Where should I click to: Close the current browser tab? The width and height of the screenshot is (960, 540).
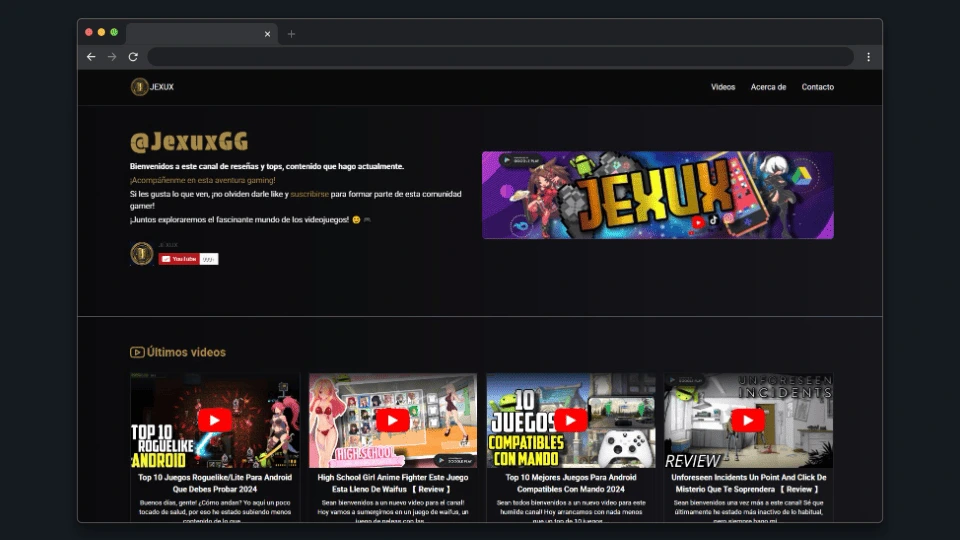267,34
